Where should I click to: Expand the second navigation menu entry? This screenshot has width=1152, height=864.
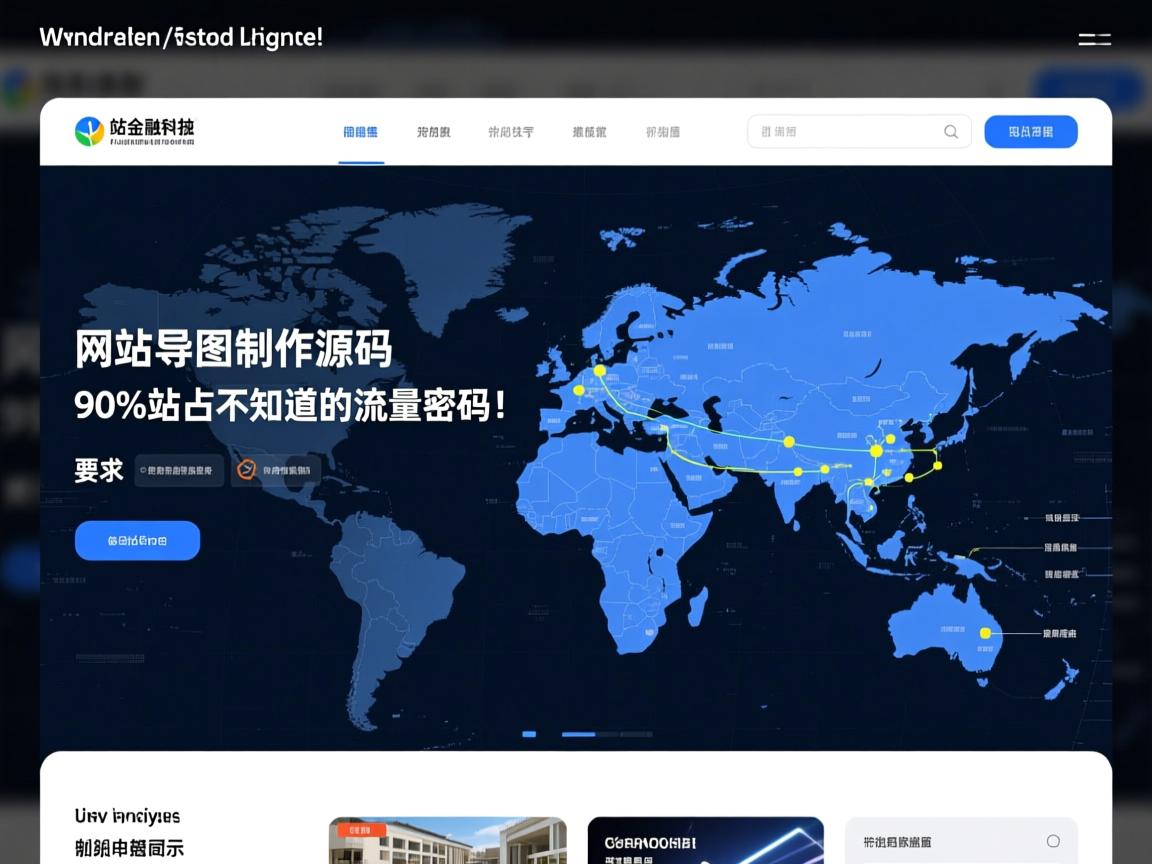(432, 131)
